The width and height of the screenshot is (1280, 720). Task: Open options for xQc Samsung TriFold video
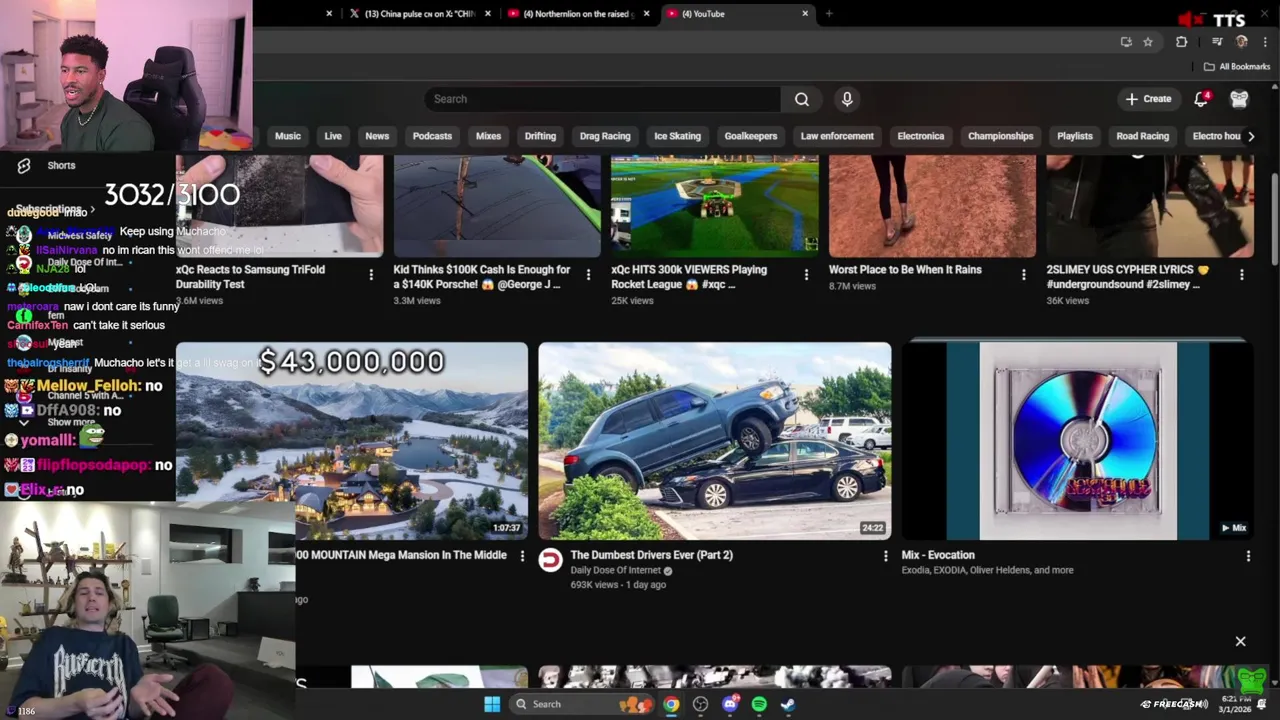[371, 275]
